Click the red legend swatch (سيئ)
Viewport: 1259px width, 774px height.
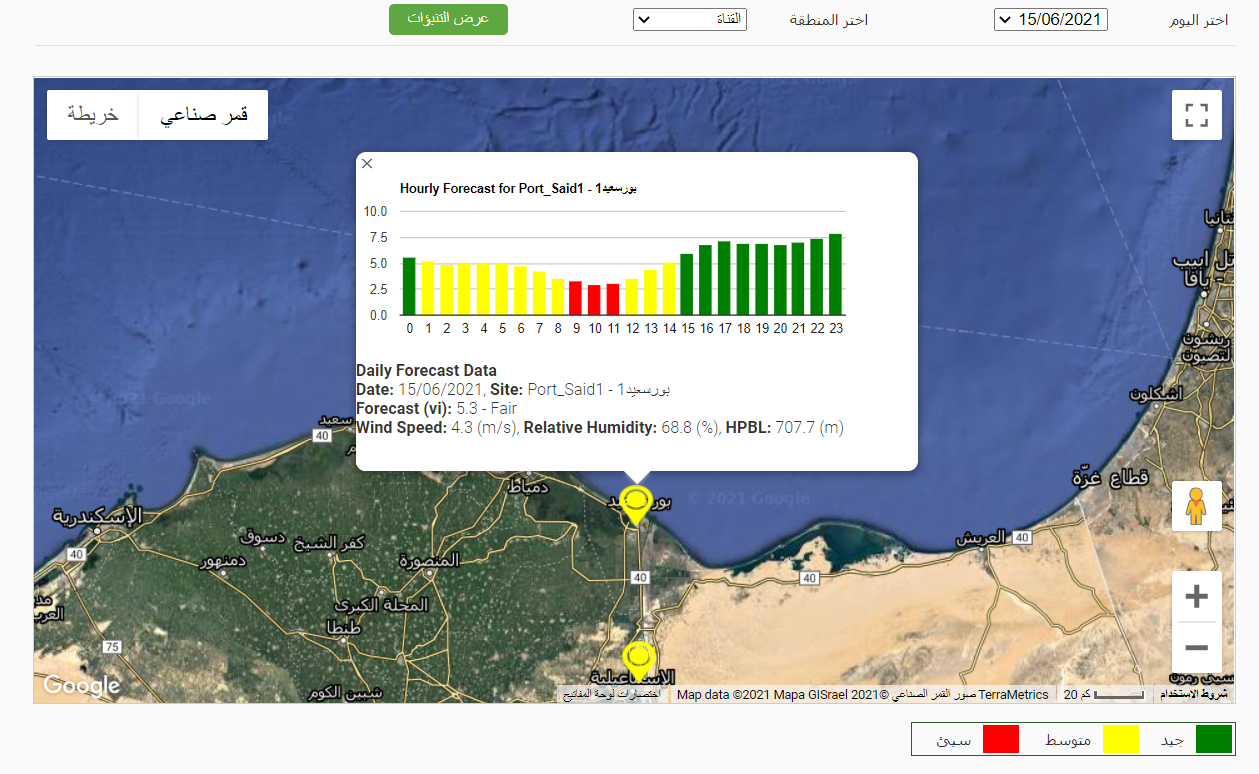pyautogui.click(x=1000, y=739)
